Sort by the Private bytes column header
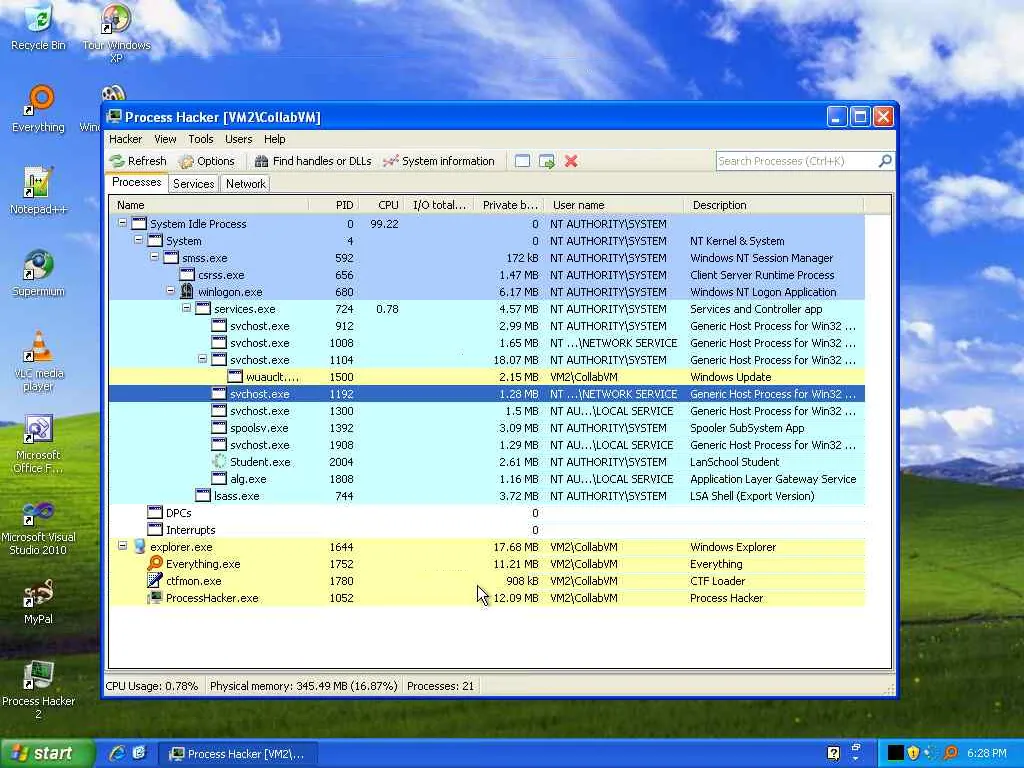 [509, 205]
